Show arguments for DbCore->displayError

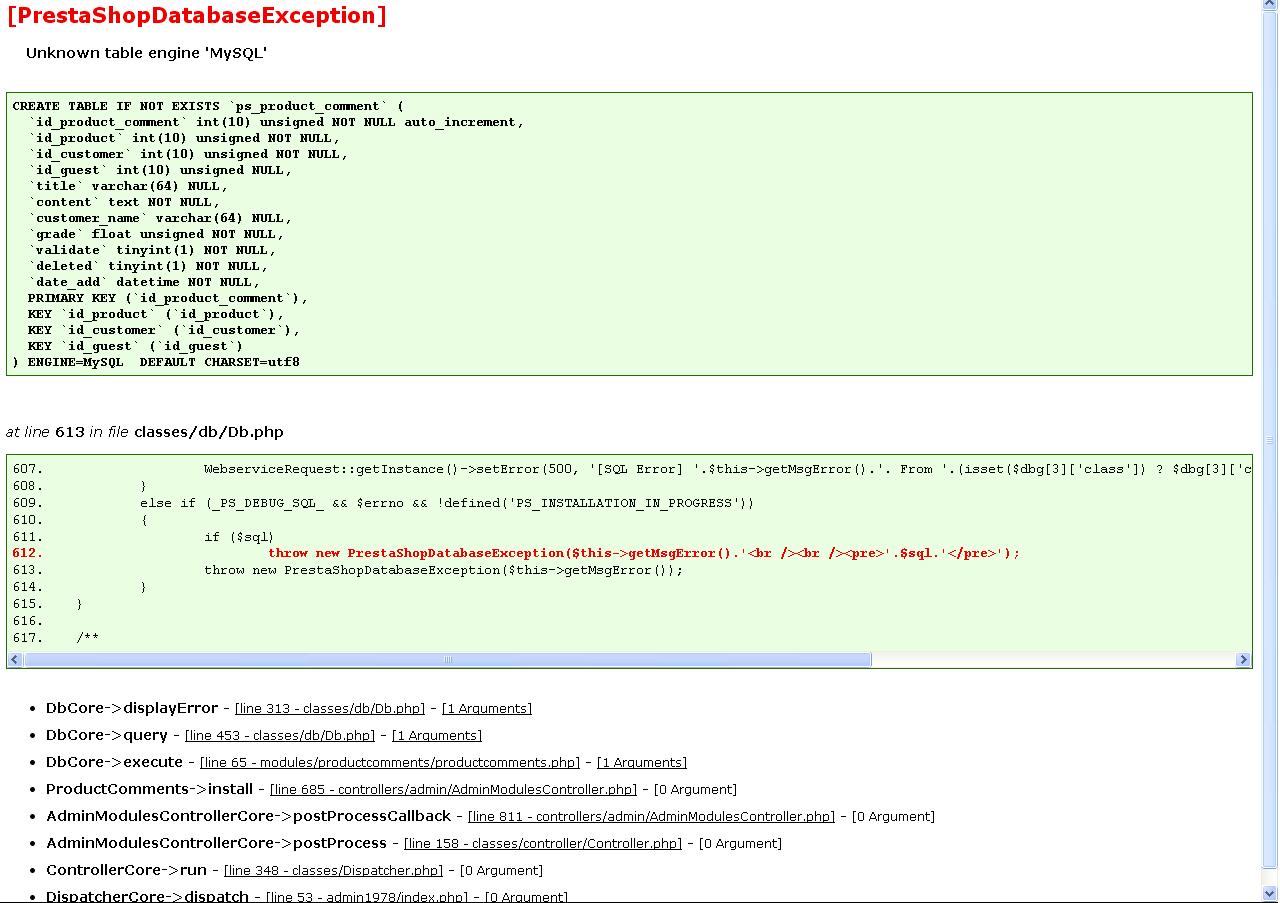487,709
